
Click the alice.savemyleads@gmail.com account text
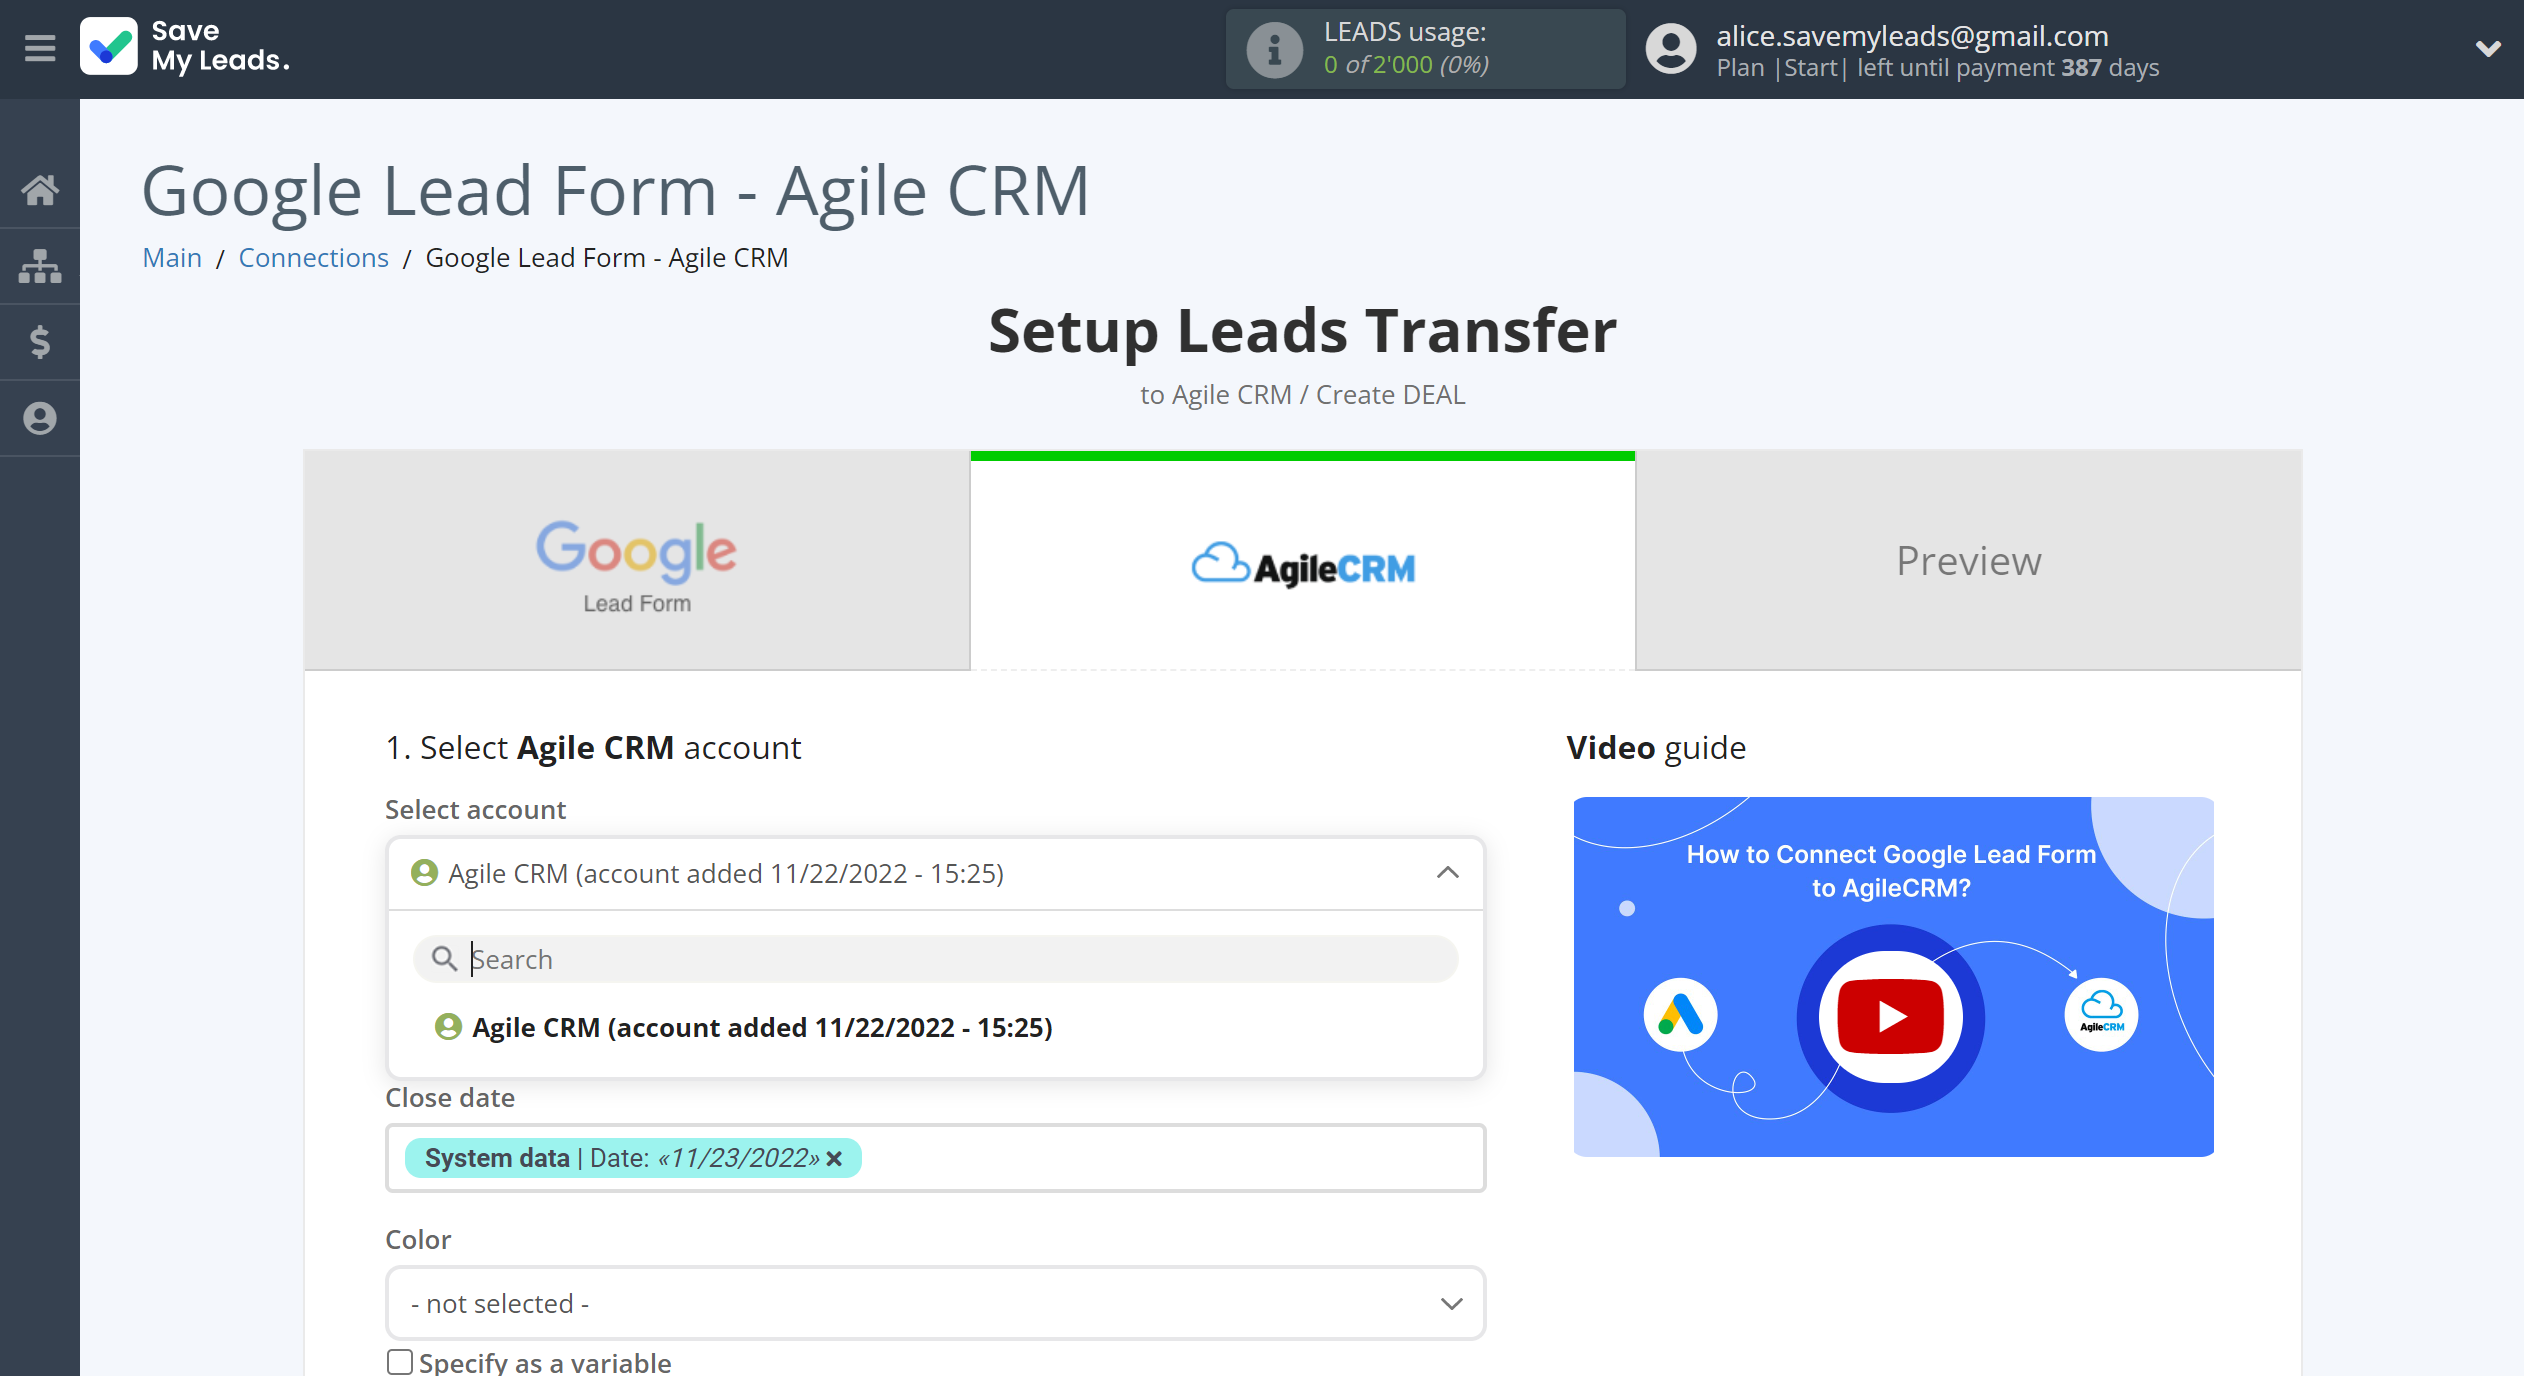click(1912, 36)
